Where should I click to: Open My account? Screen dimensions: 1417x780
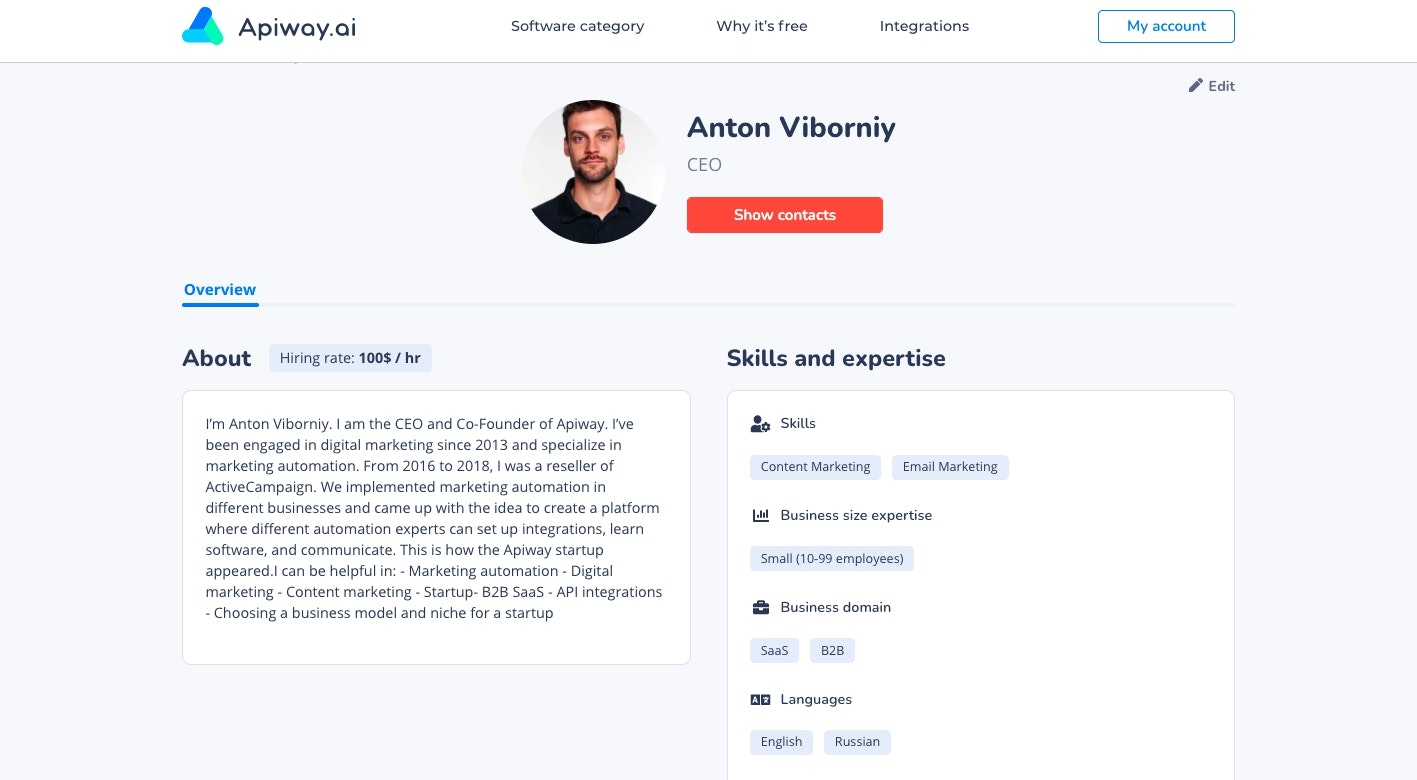point(1166,26)
